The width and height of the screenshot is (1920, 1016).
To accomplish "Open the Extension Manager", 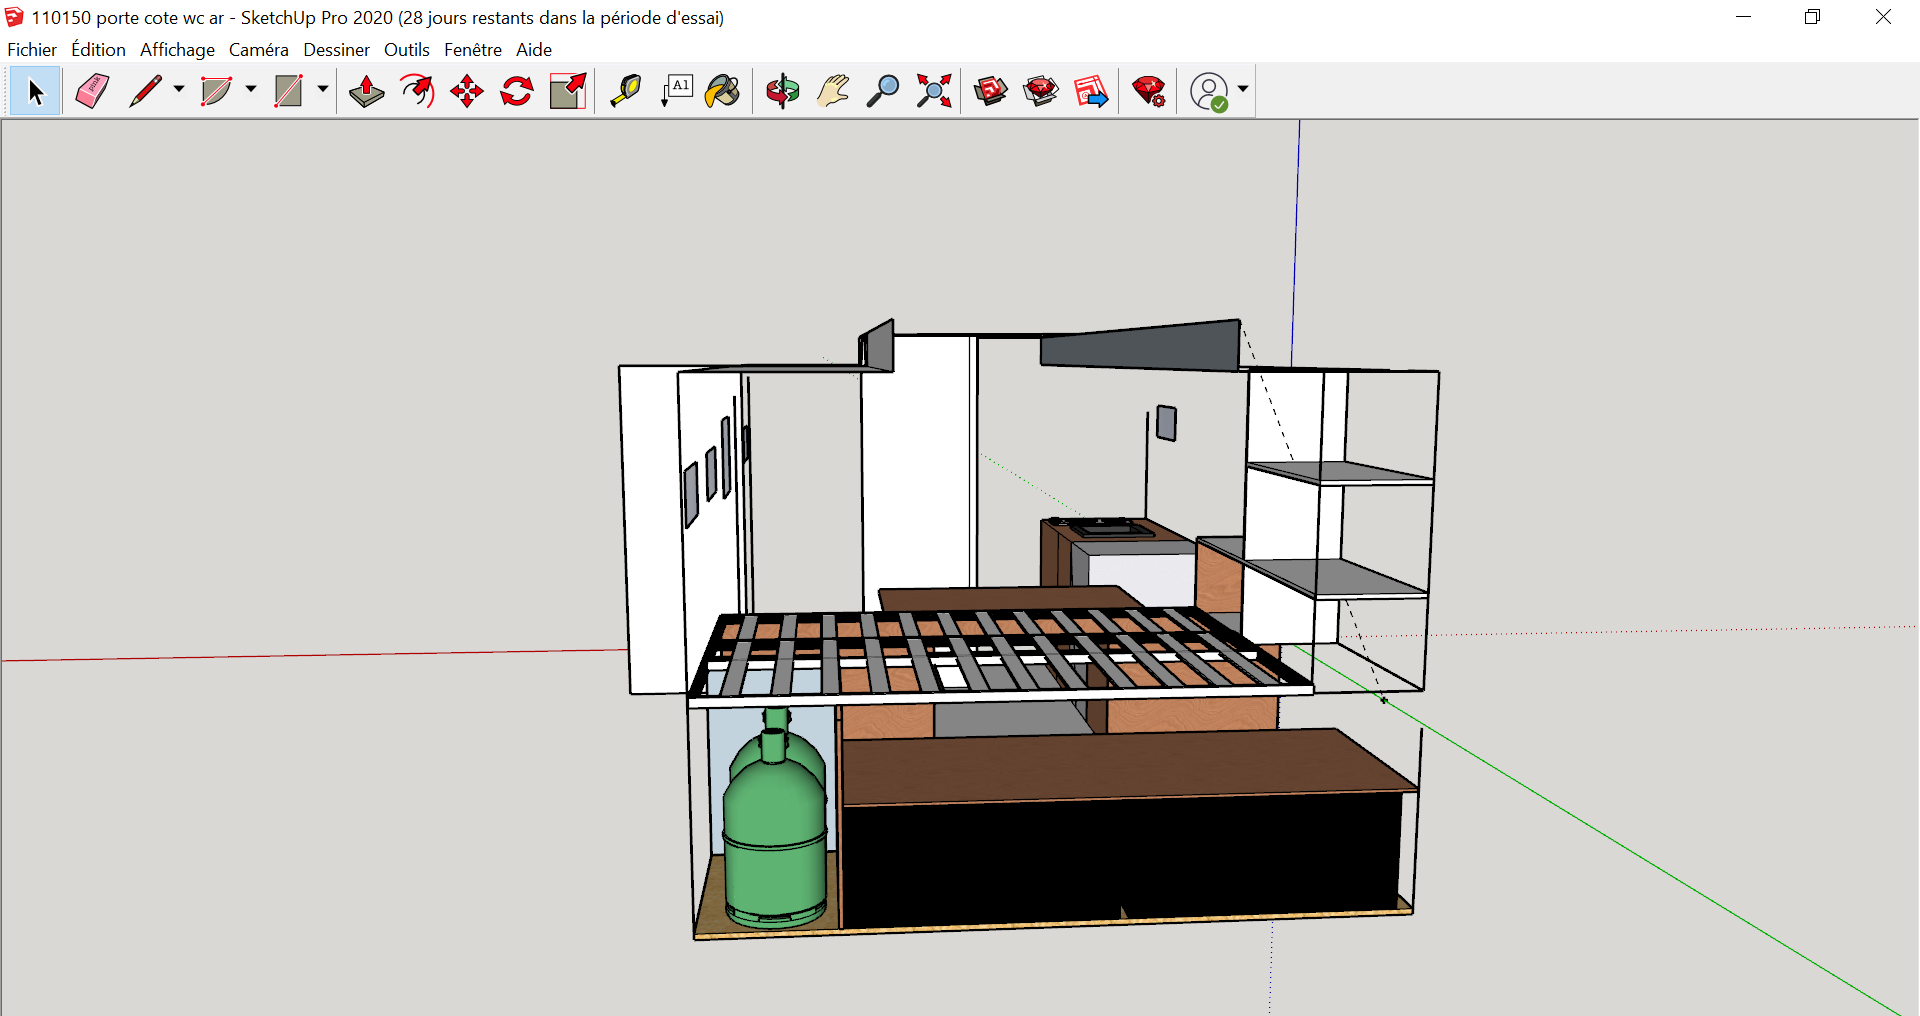I will 1149,91.
